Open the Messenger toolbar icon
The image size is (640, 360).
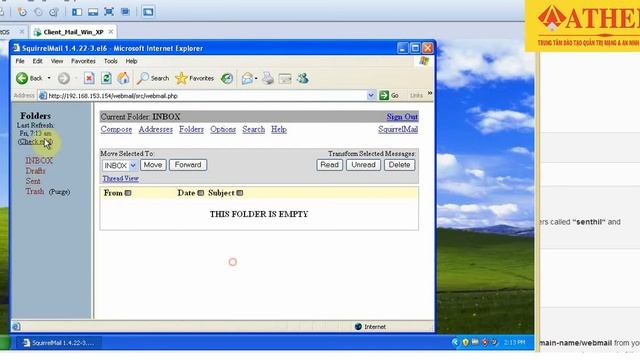coord(302,78)
